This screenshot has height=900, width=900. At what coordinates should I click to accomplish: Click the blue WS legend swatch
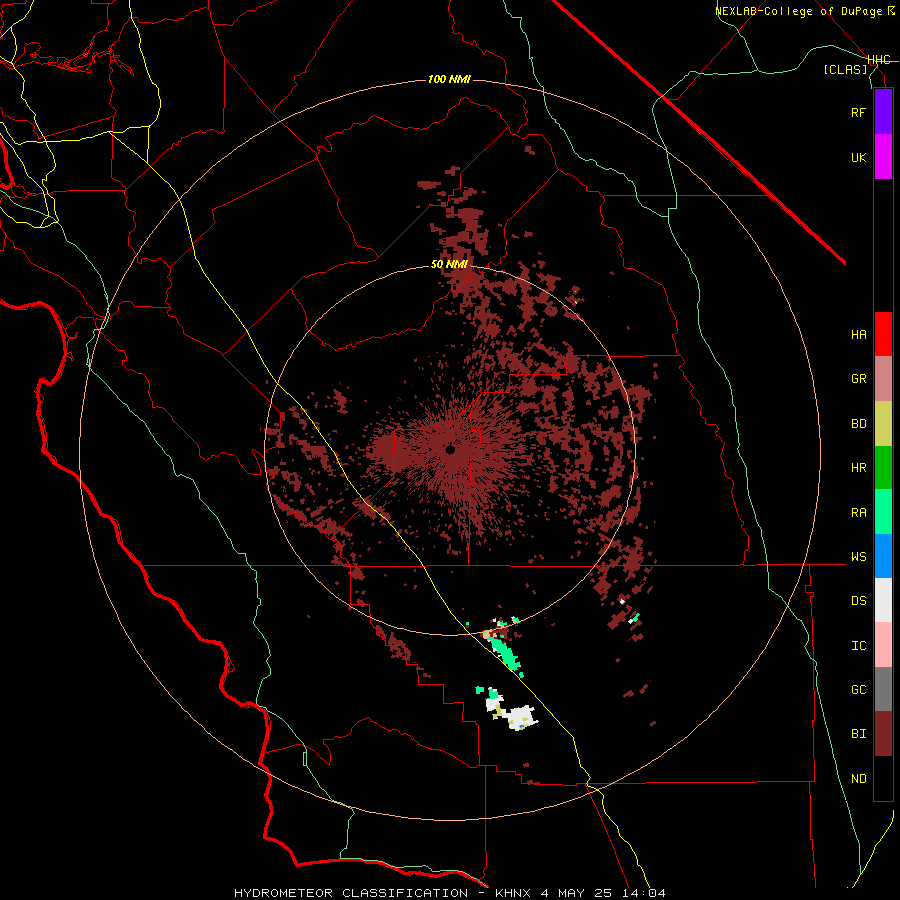pos(883,556)
